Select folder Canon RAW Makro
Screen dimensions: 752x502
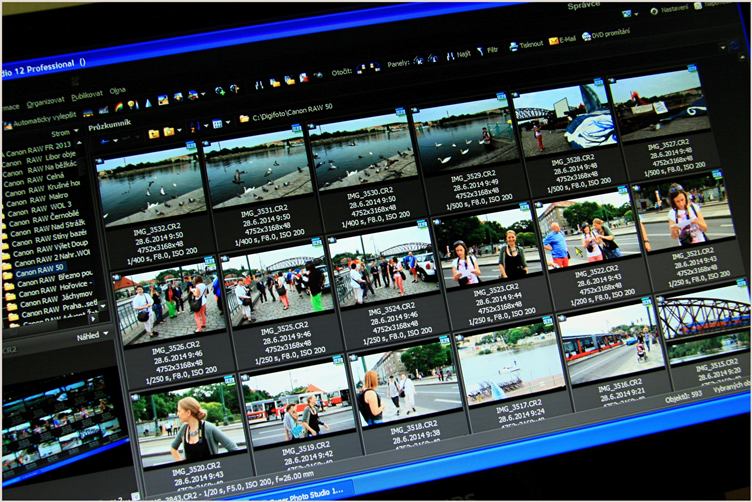[36, 199]
